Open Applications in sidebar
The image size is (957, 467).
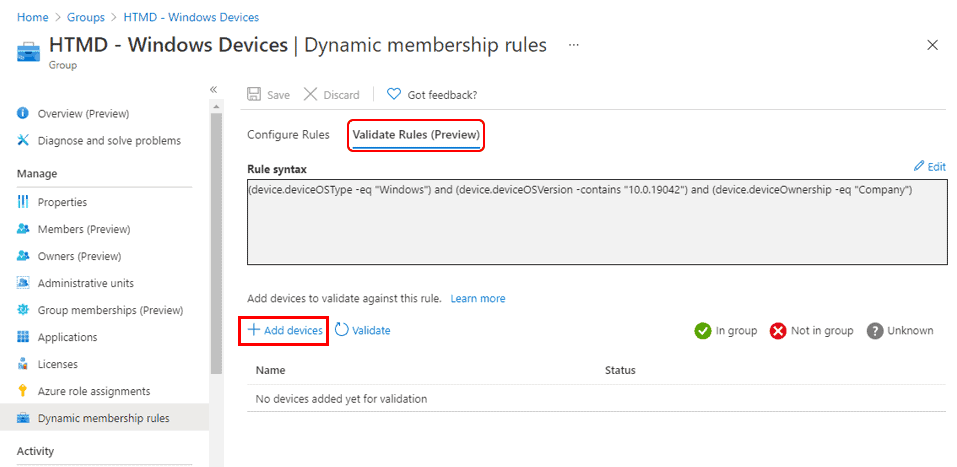tap(67, 337)
